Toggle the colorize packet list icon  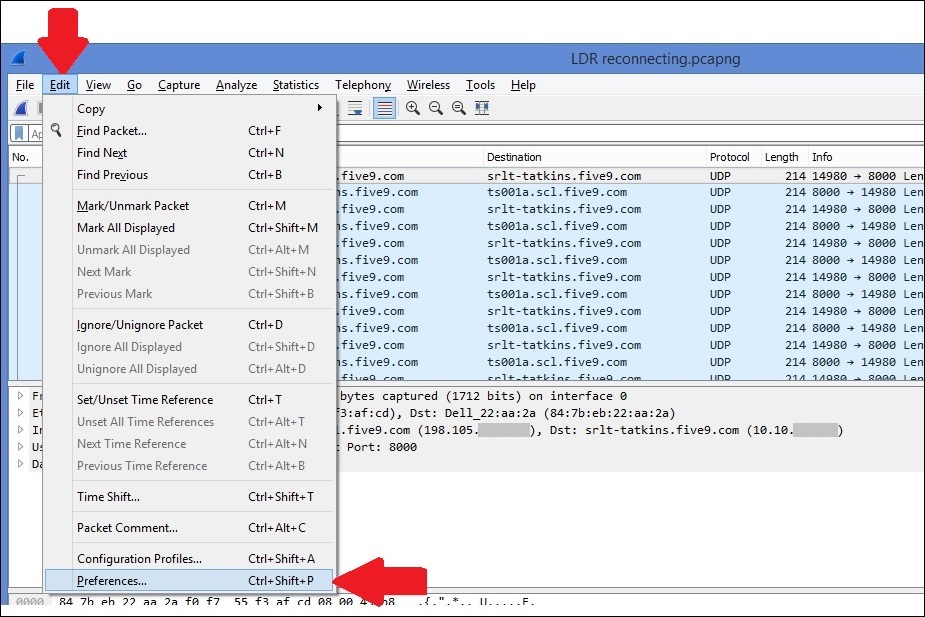point(385,108)
